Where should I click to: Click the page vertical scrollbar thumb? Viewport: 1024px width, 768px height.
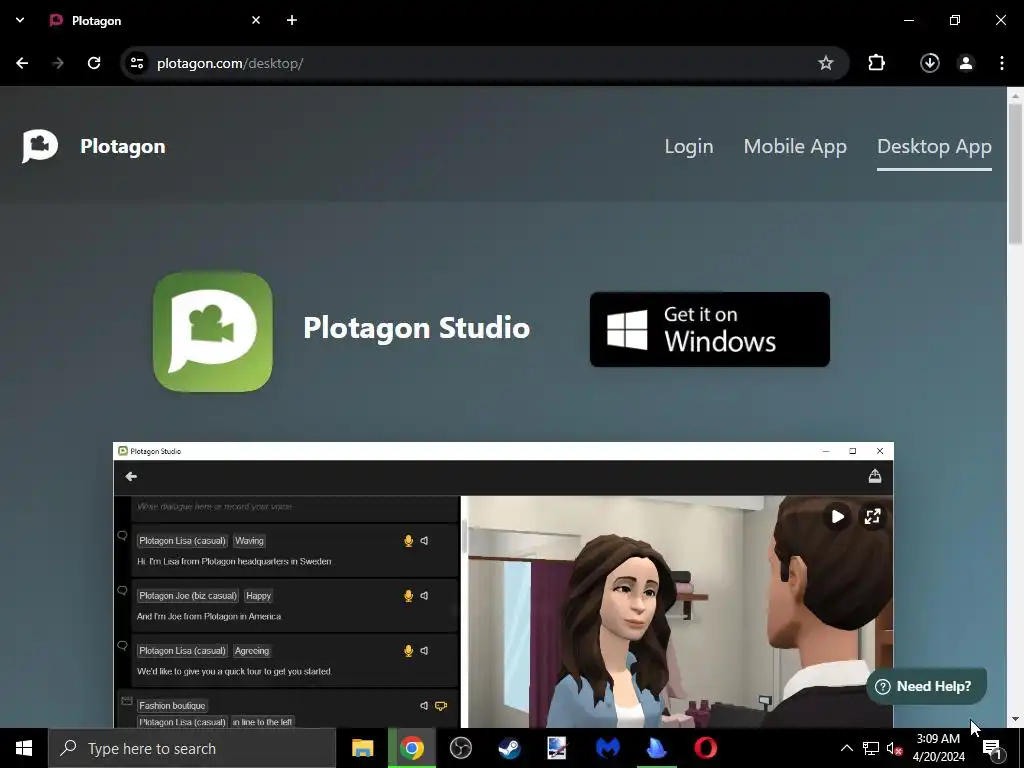(x=1014, y=173)
